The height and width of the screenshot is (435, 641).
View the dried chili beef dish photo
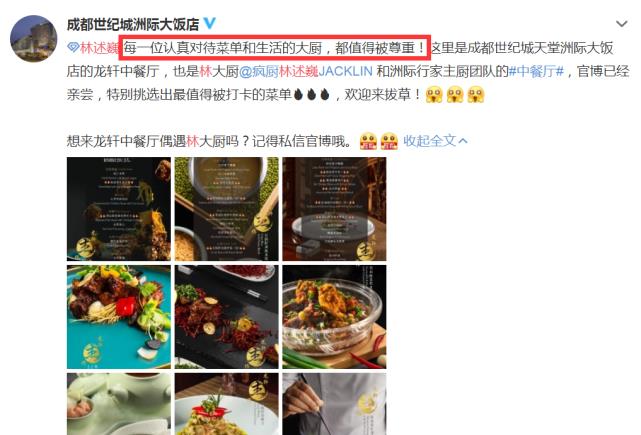click(x=226, y=317)
